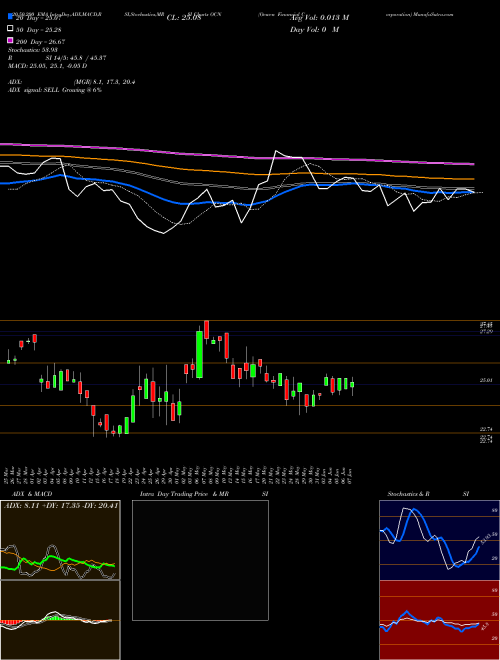Viewport: 500px width, 660px height.
Task: Open the blue Stochastics chart panel
Action: pos(439,540)
